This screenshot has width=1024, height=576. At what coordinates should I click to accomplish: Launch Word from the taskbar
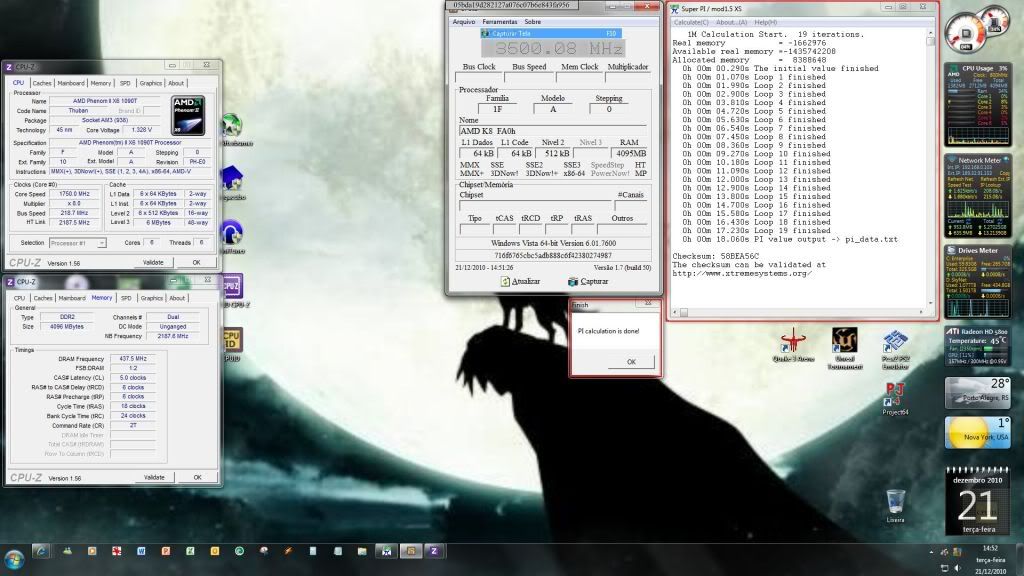[x=141, y=551]
